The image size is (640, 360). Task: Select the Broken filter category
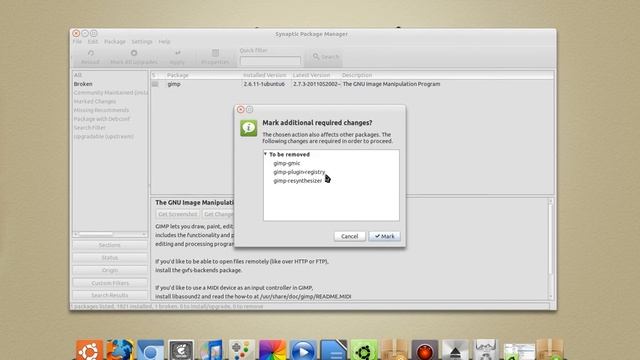click(x=83, y=84)
